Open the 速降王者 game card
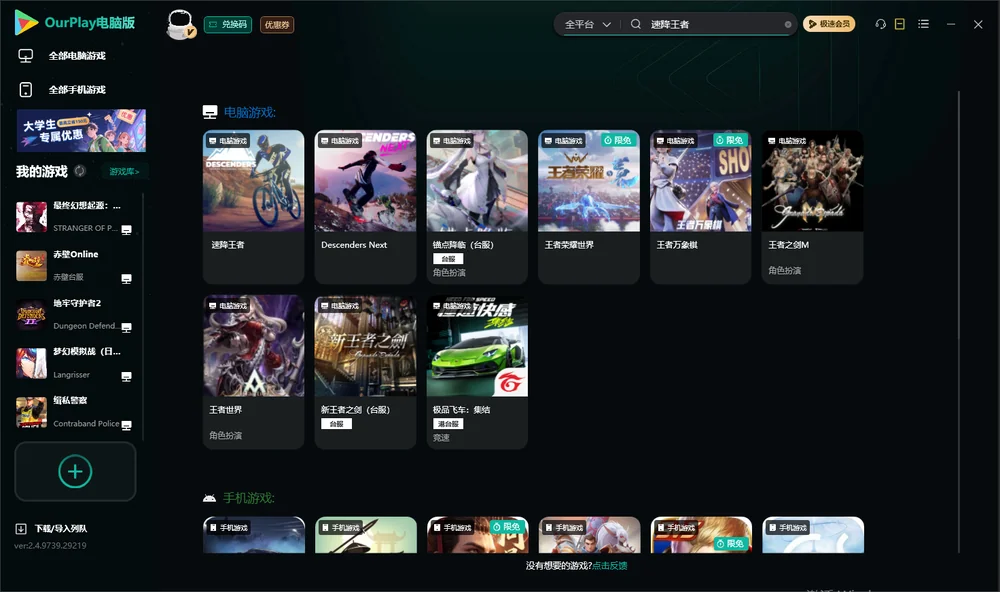Image resolution: width=1000 pixels, height=592 pixels. click(x=254, y=207)
